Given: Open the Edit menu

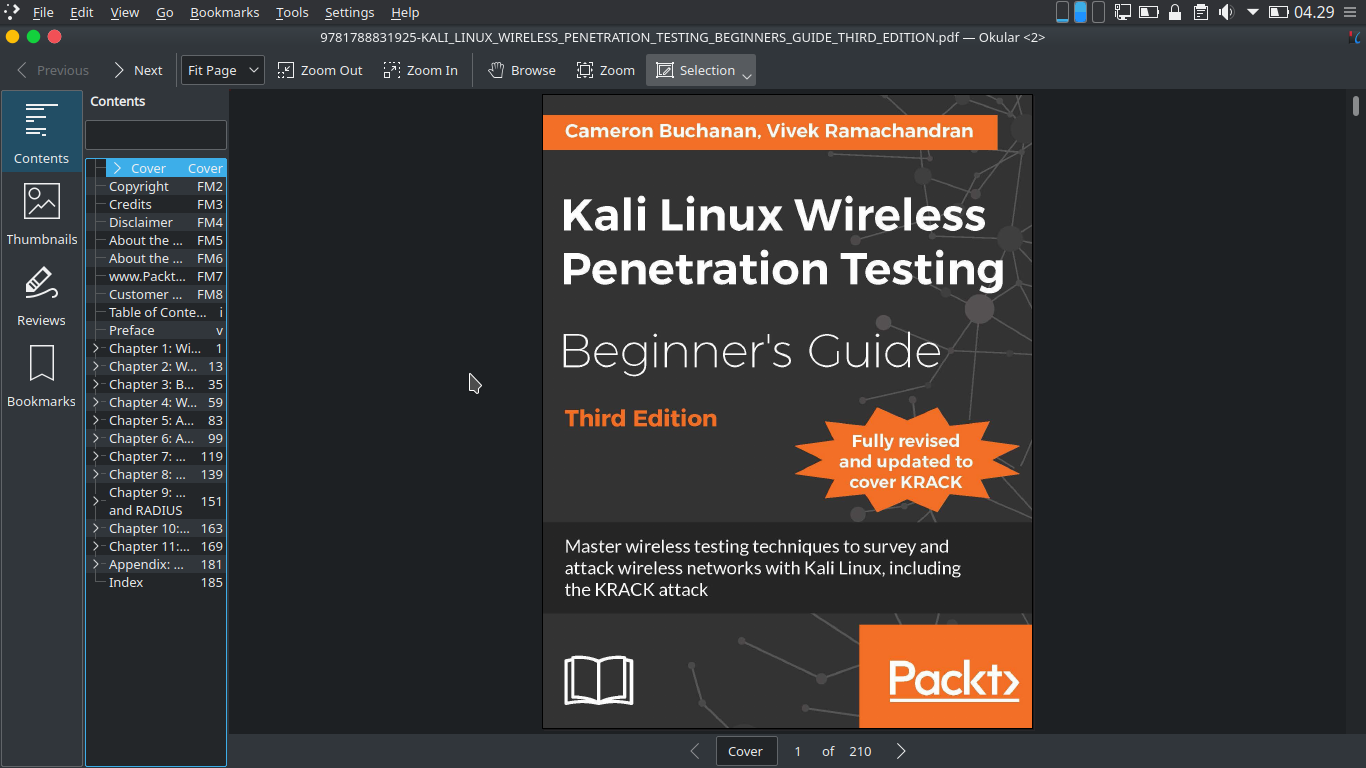Looking at the screenshot, I should point(82,12).
